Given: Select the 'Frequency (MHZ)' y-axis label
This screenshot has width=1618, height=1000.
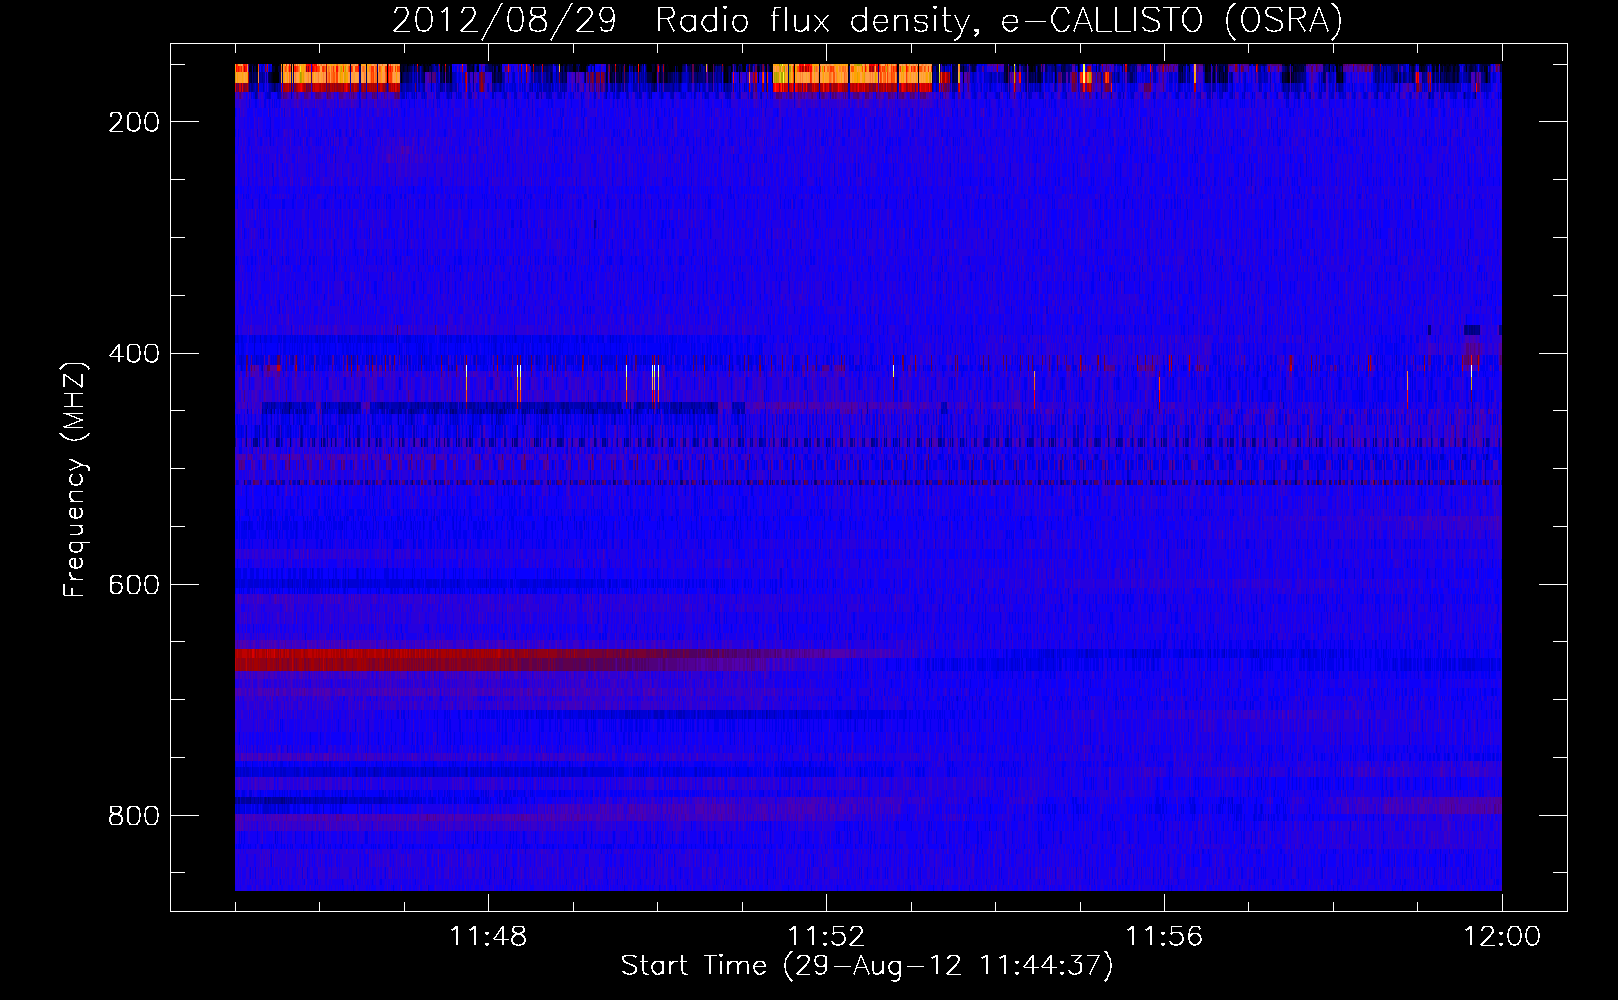Looking at the screenshot, I should tap(75, 479).
